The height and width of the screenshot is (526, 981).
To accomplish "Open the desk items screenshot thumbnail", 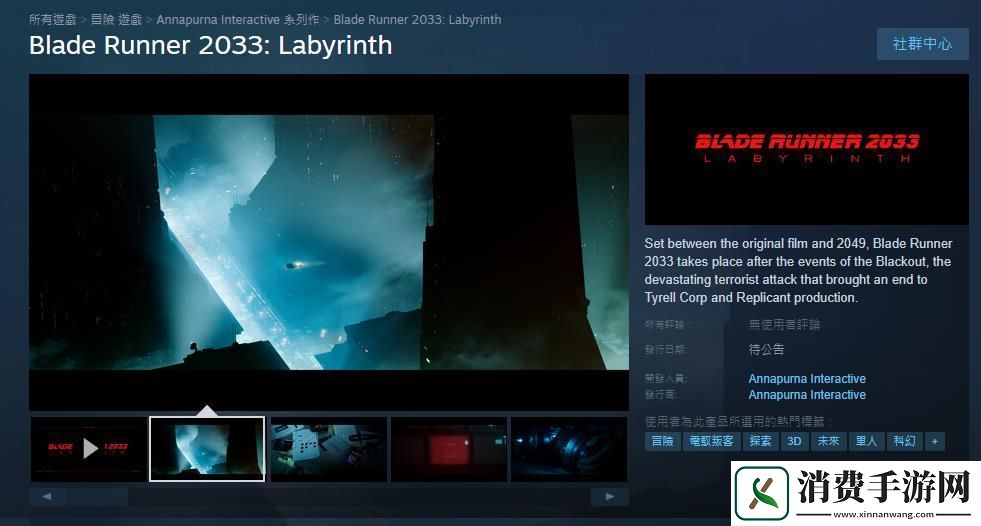I will coord(328,449).
